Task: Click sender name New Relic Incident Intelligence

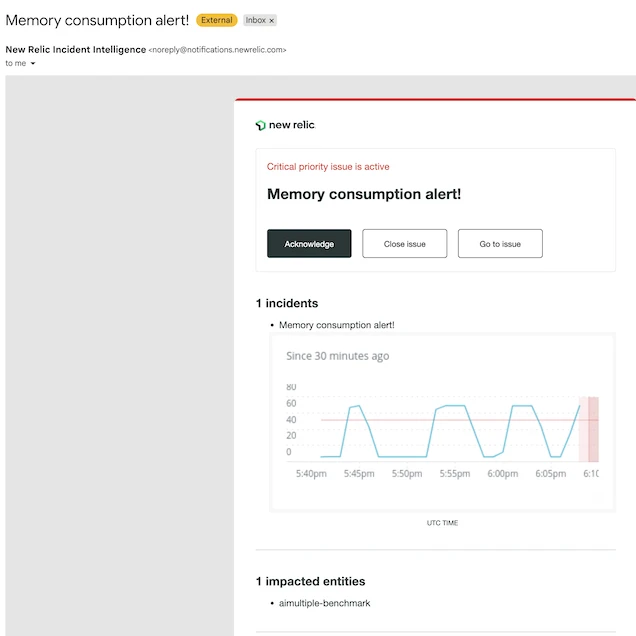Action: 75,49
